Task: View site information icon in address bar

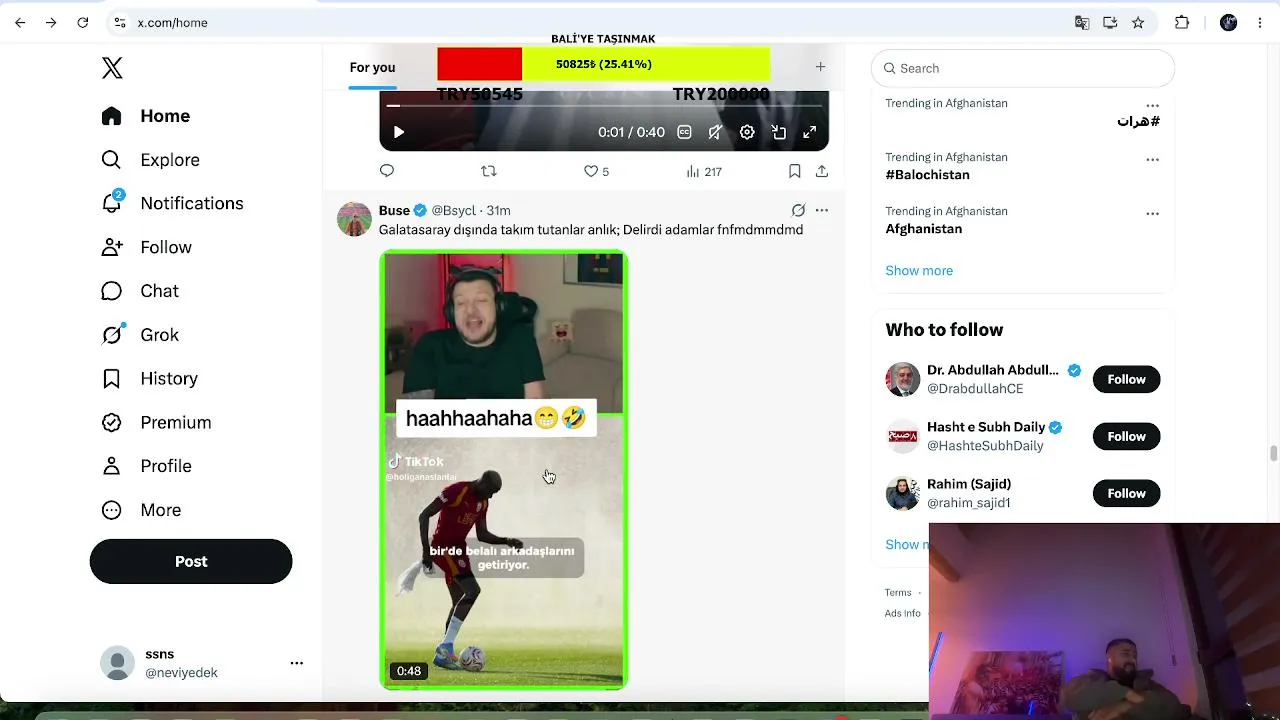Action: (x=120, y=22)
